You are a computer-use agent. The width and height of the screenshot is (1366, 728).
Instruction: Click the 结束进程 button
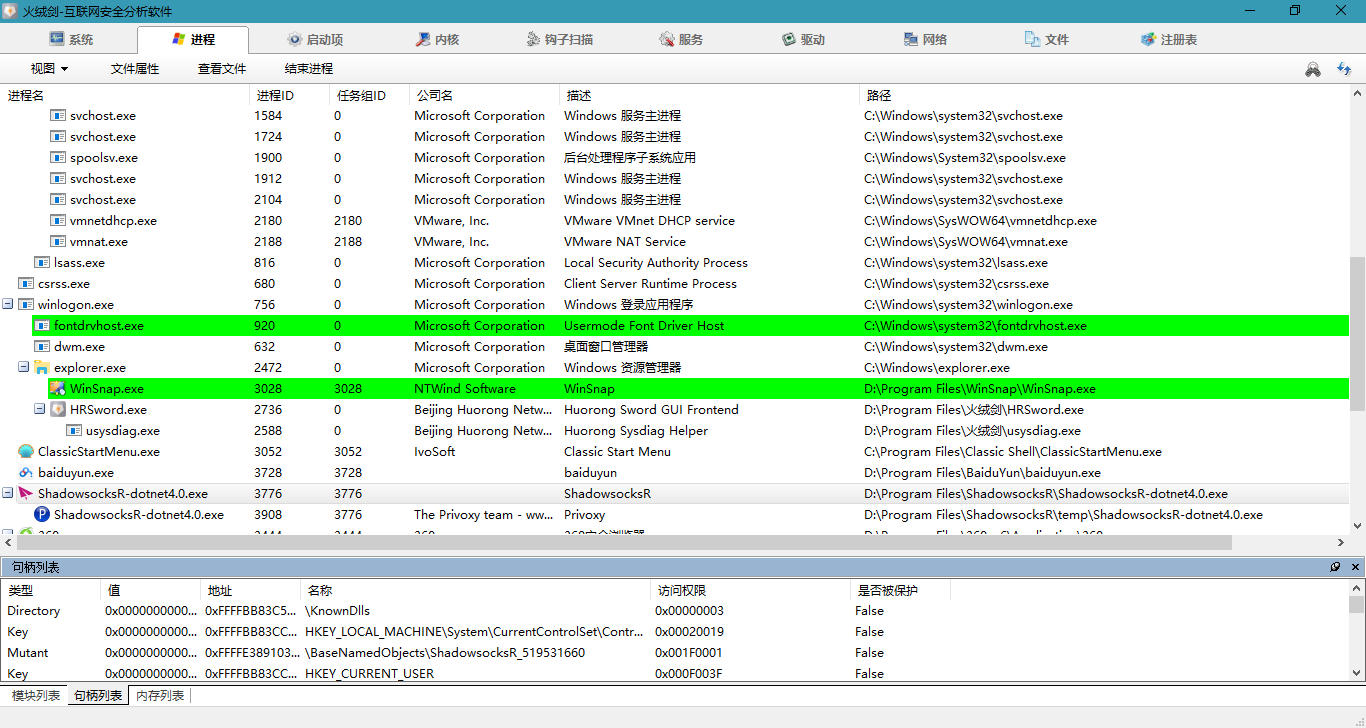click(308, 68)
